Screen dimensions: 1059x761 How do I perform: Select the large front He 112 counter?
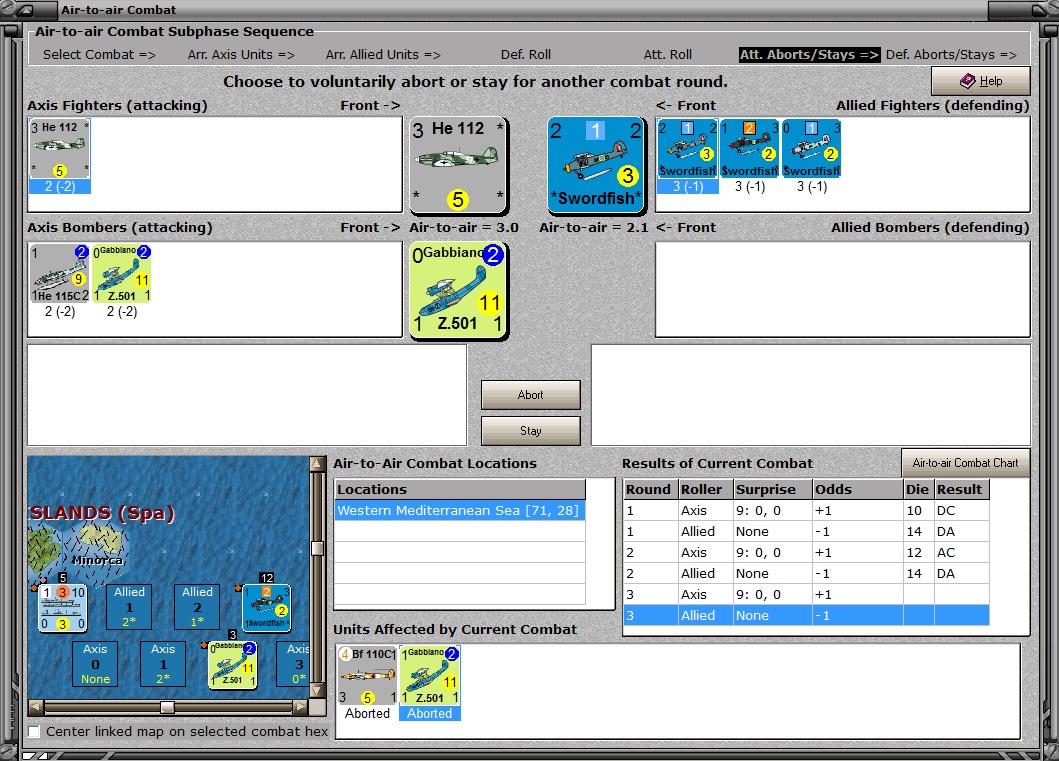click(459, 165)
